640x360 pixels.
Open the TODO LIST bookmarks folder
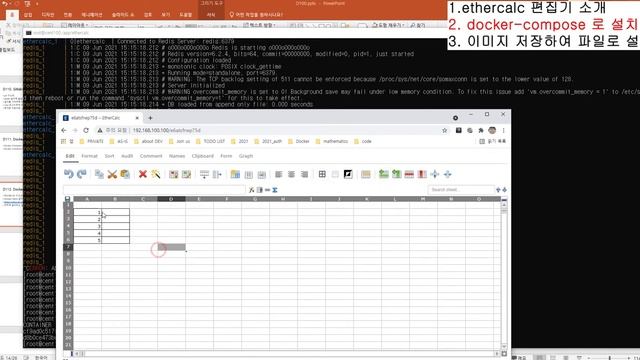click(x=211, y=141)
